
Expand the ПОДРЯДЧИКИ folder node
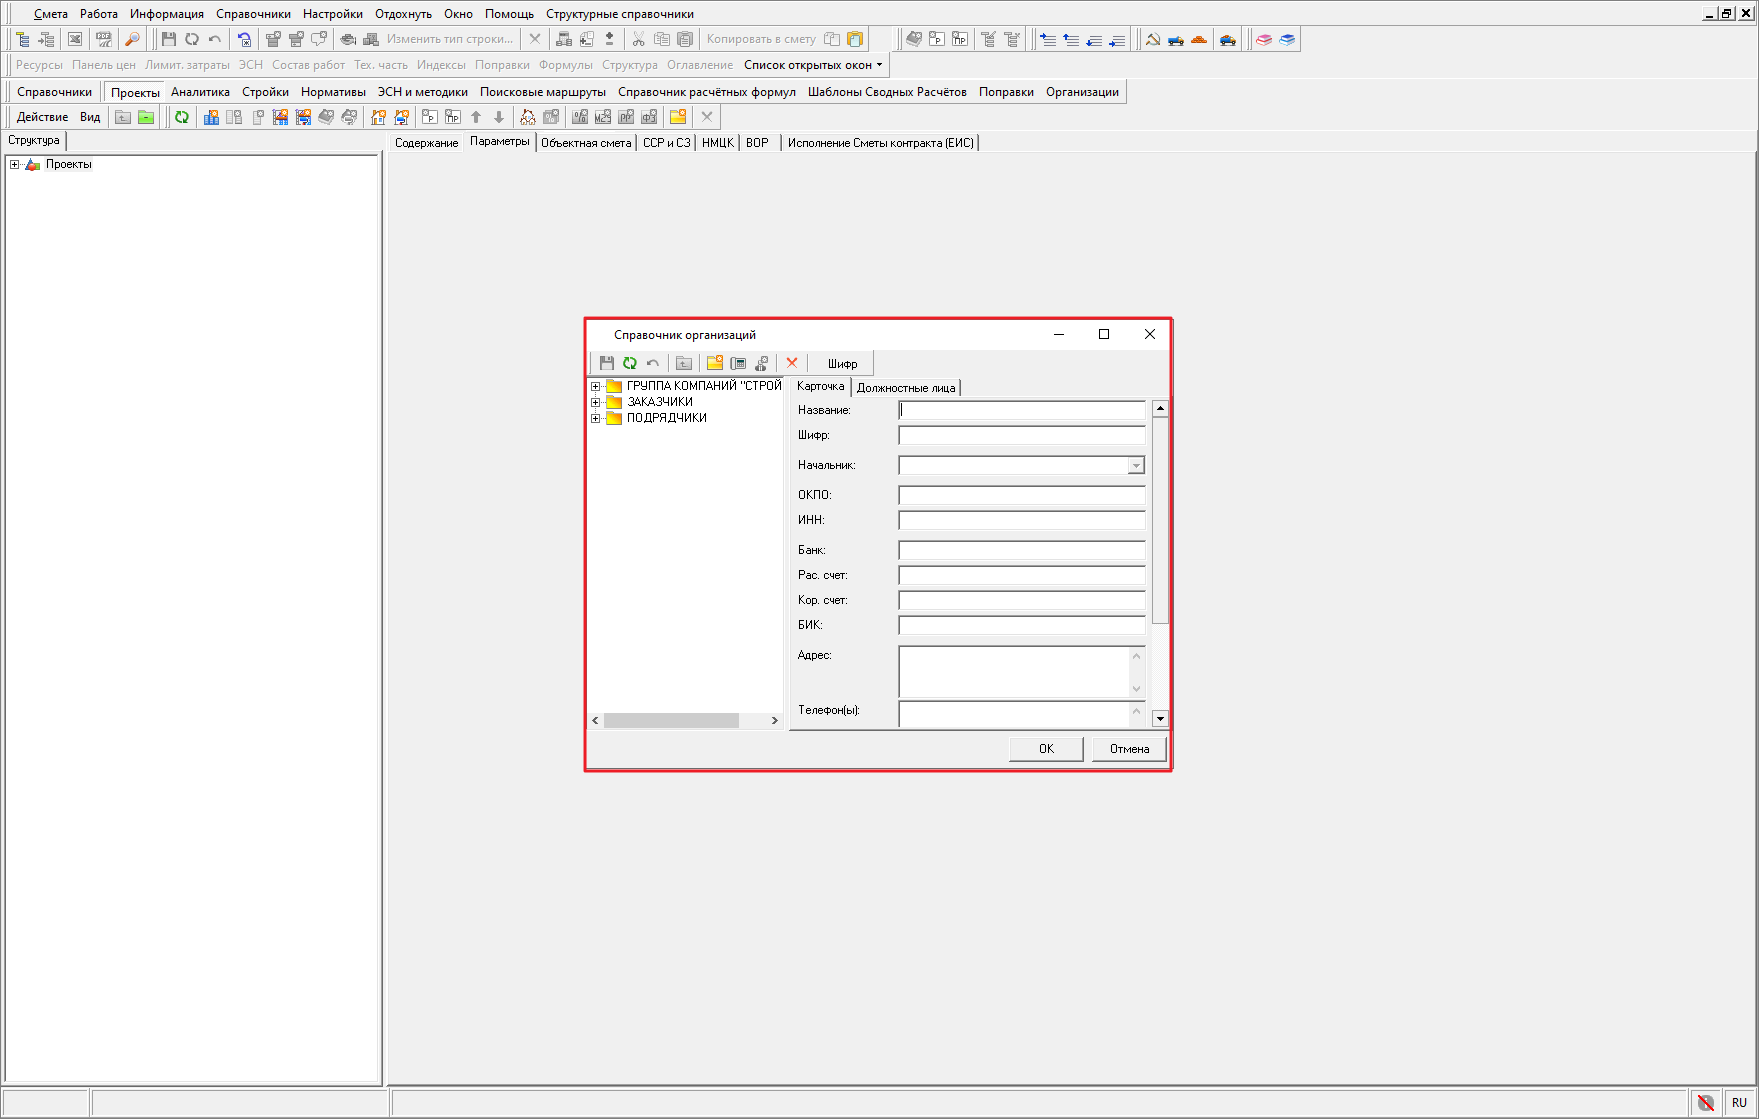click(x=596, y=418)
